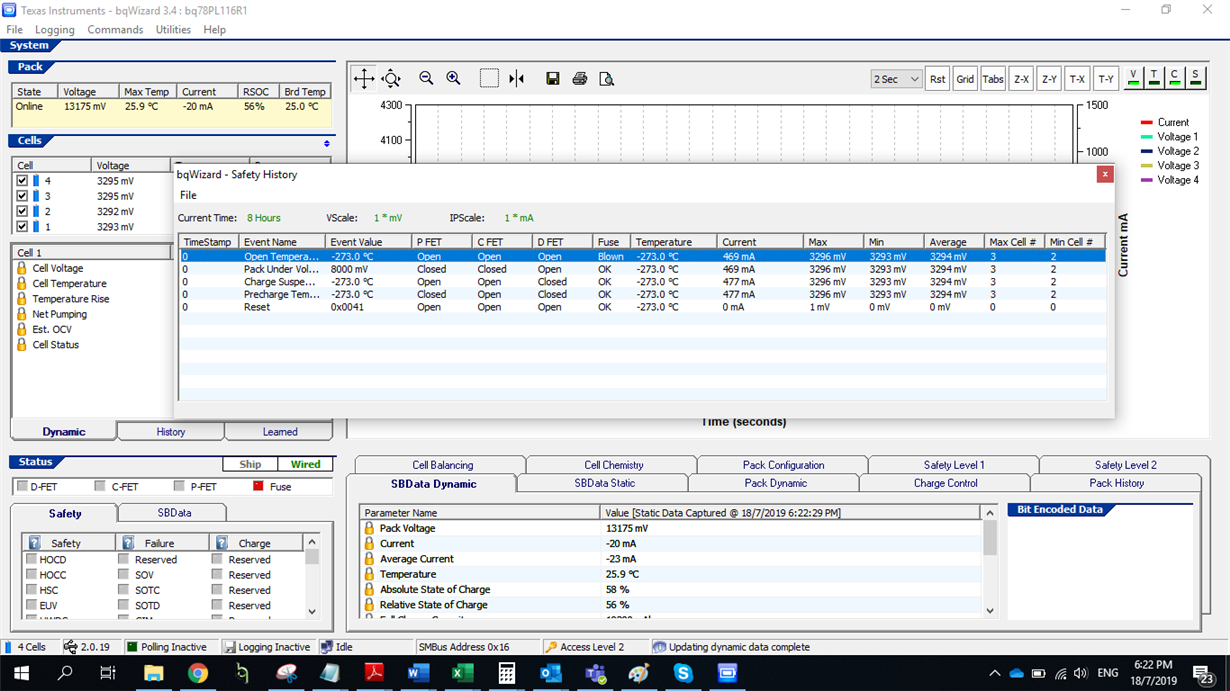Viewport: 1230px width, 691px height.
Task: Select the Open Tempera... event row
Action: (642, 256)
